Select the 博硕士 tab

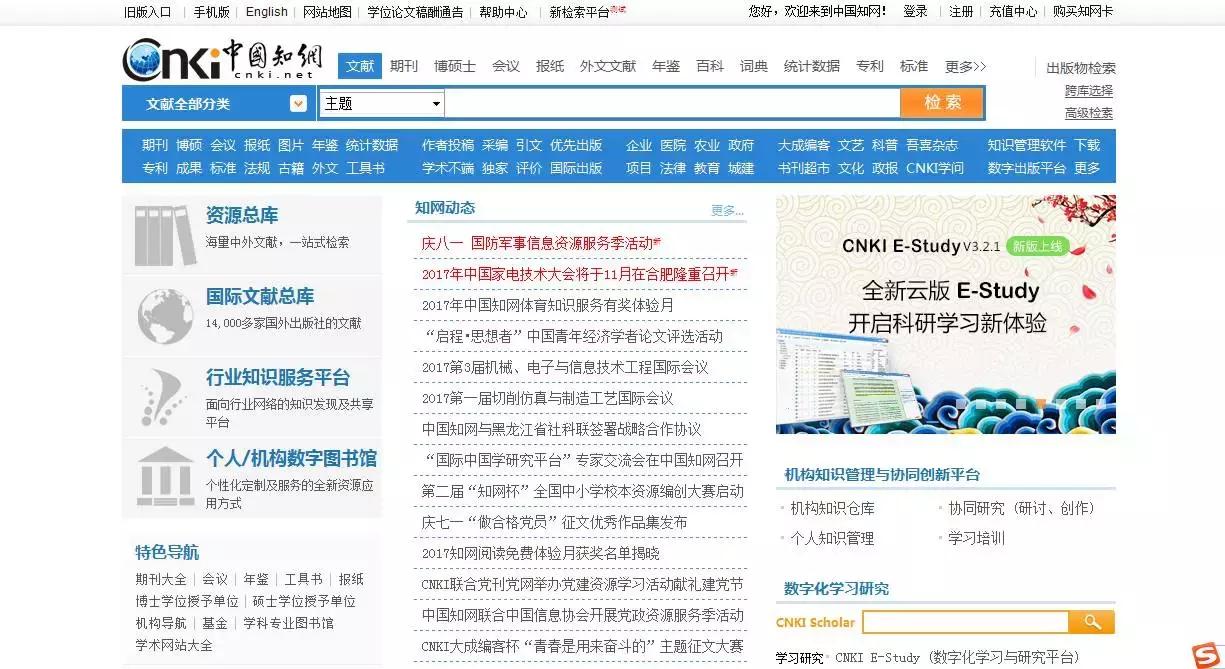(455, 66)
